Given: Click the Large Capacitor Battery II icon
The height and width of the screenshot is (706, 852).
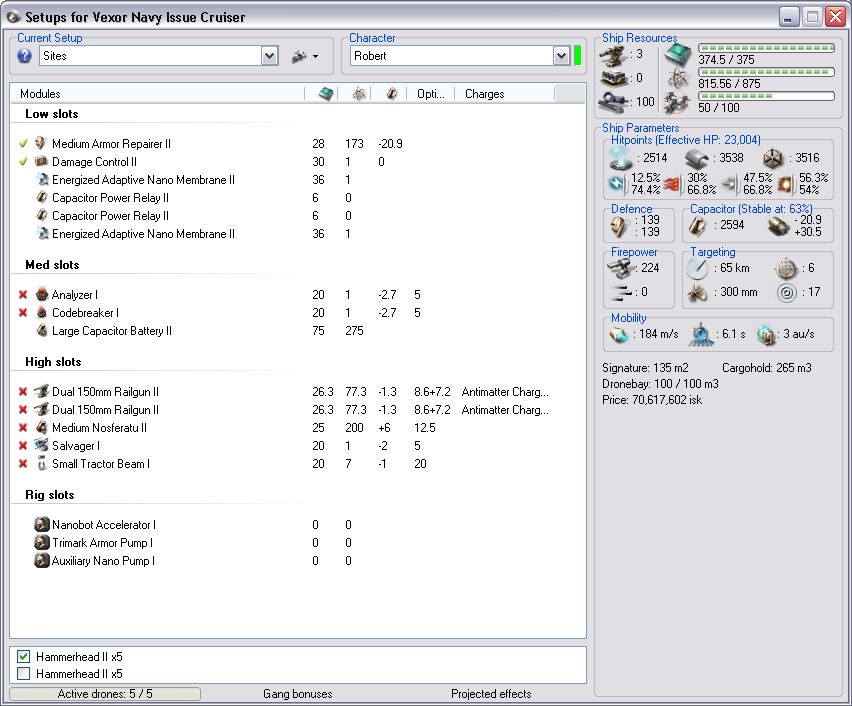Looking at the screenshot, I should [x=41, y=330].
